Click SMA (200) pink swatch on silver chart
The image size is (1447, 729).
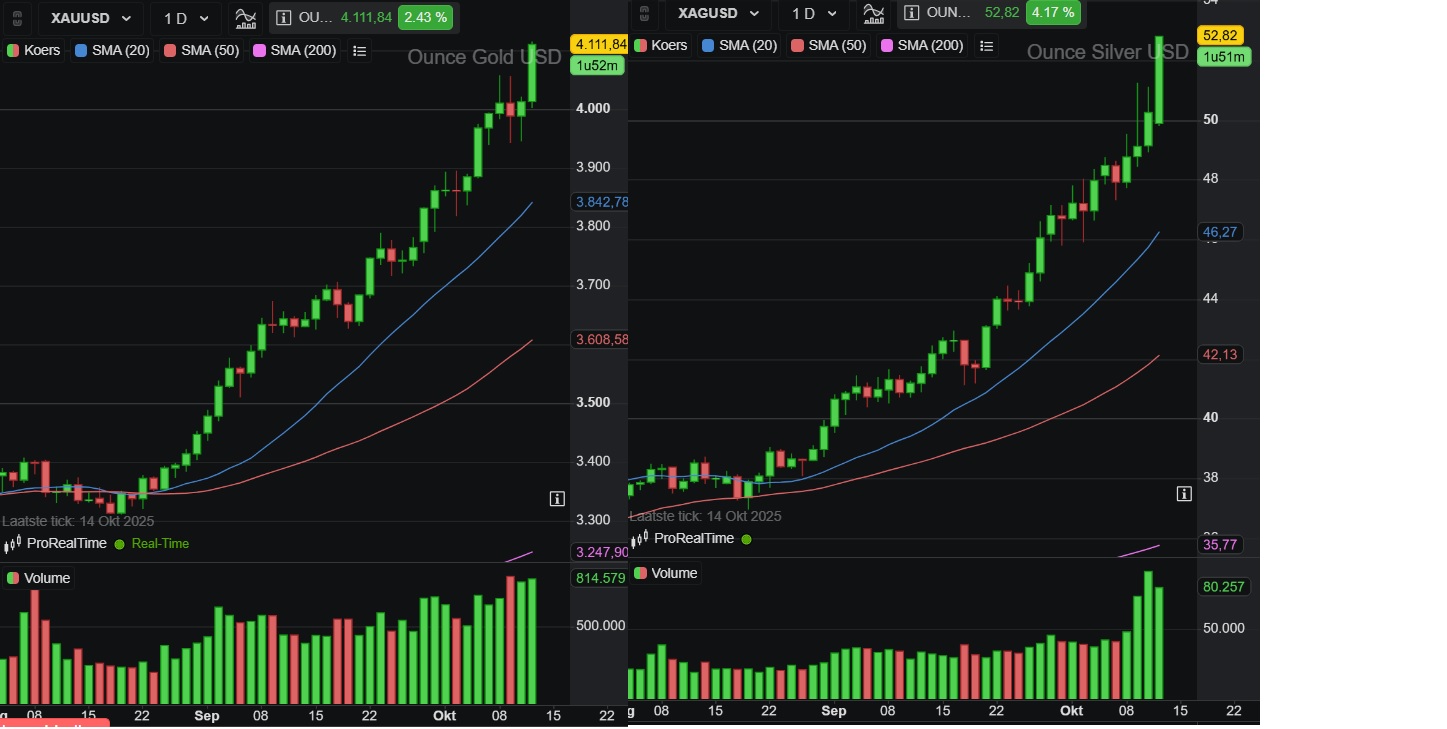(886, 45)
